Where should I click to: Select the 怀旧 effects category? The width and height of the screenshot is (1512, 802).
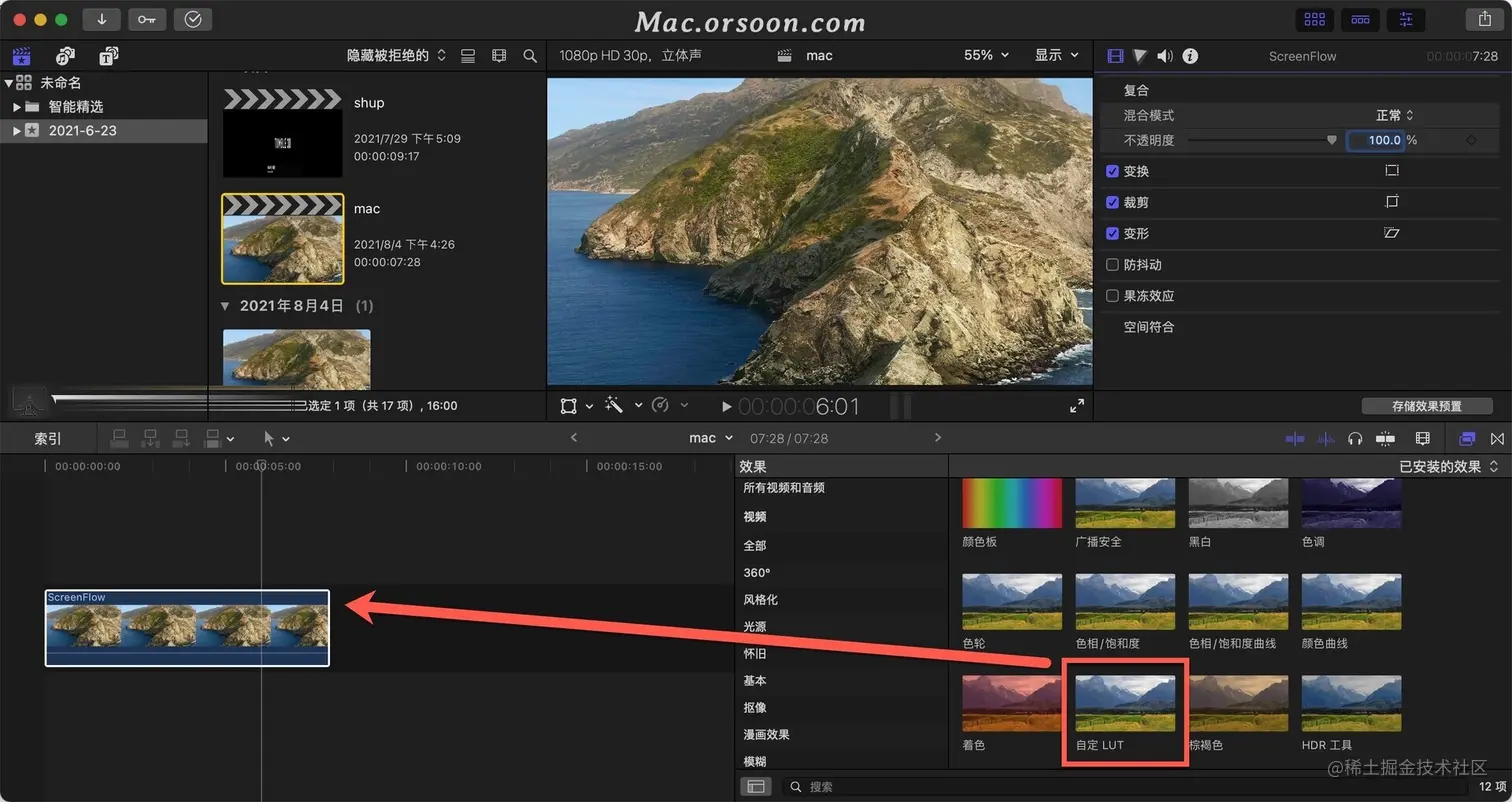(x=755, y=654)
